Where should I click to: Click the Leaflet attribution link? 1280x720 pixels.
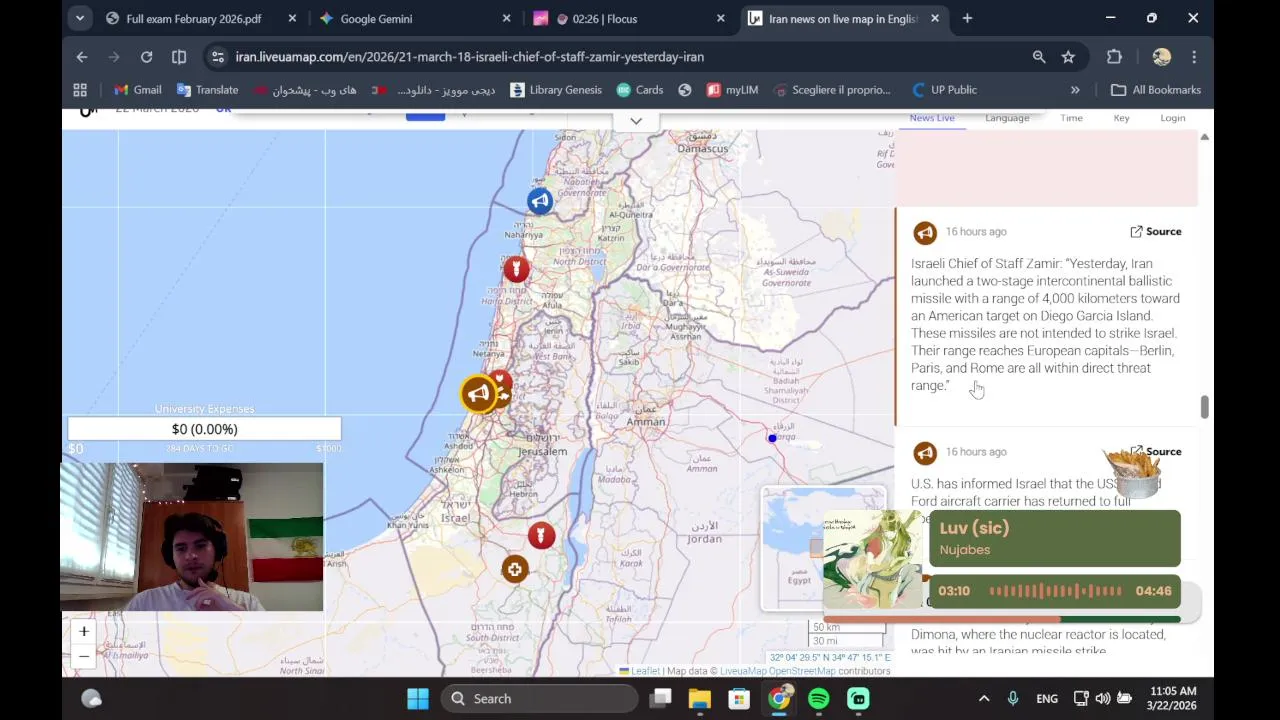[645, 671]
